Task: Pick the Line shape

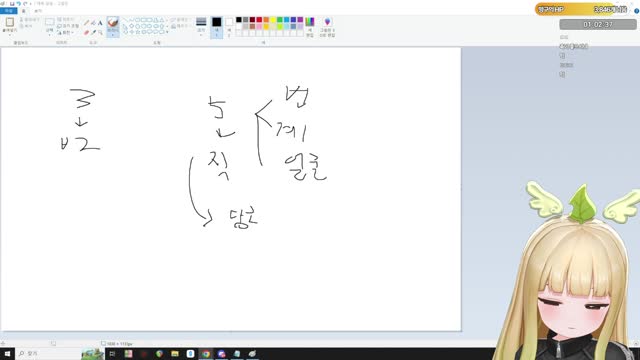Action: pyautogui.click(x=125, y=20)
